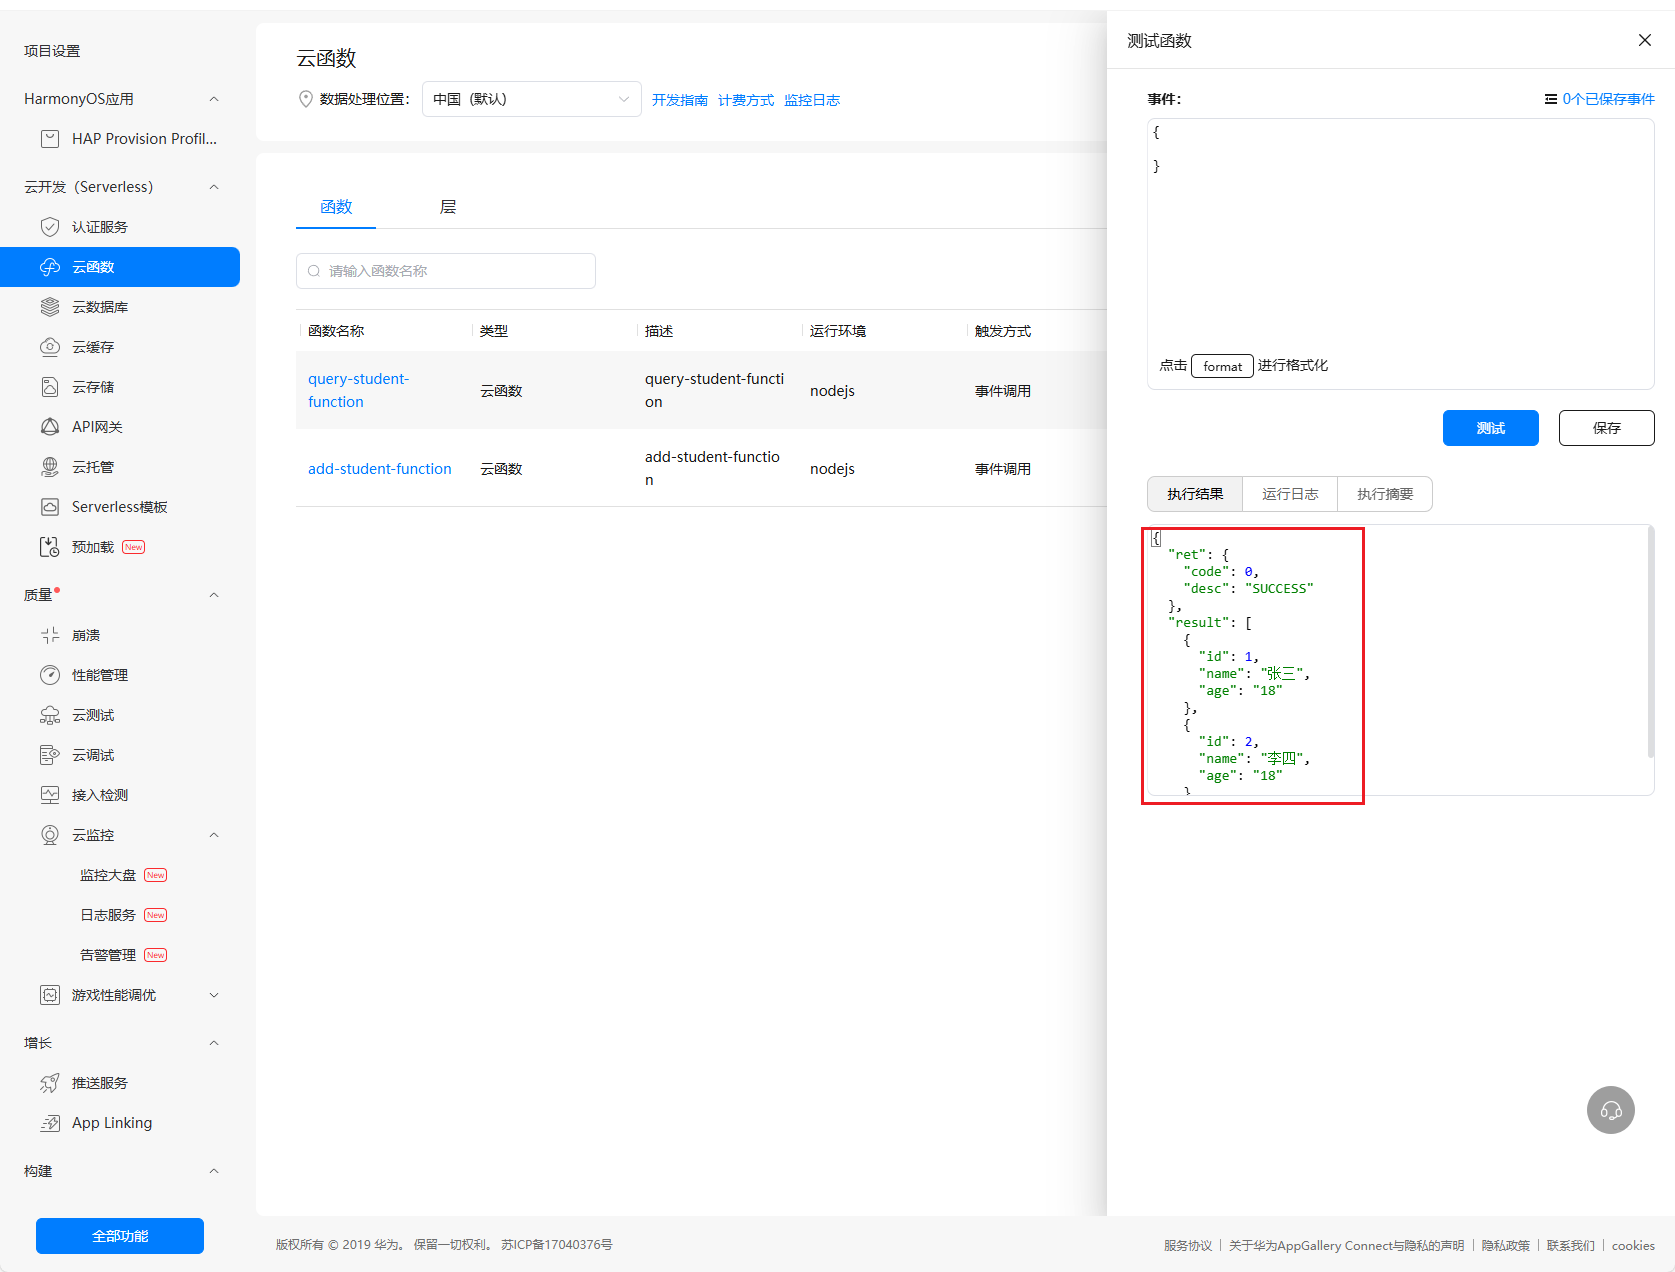1675x1272 pixels.
Task: Click the Serverless模板 icon
Action: [50, 507]
